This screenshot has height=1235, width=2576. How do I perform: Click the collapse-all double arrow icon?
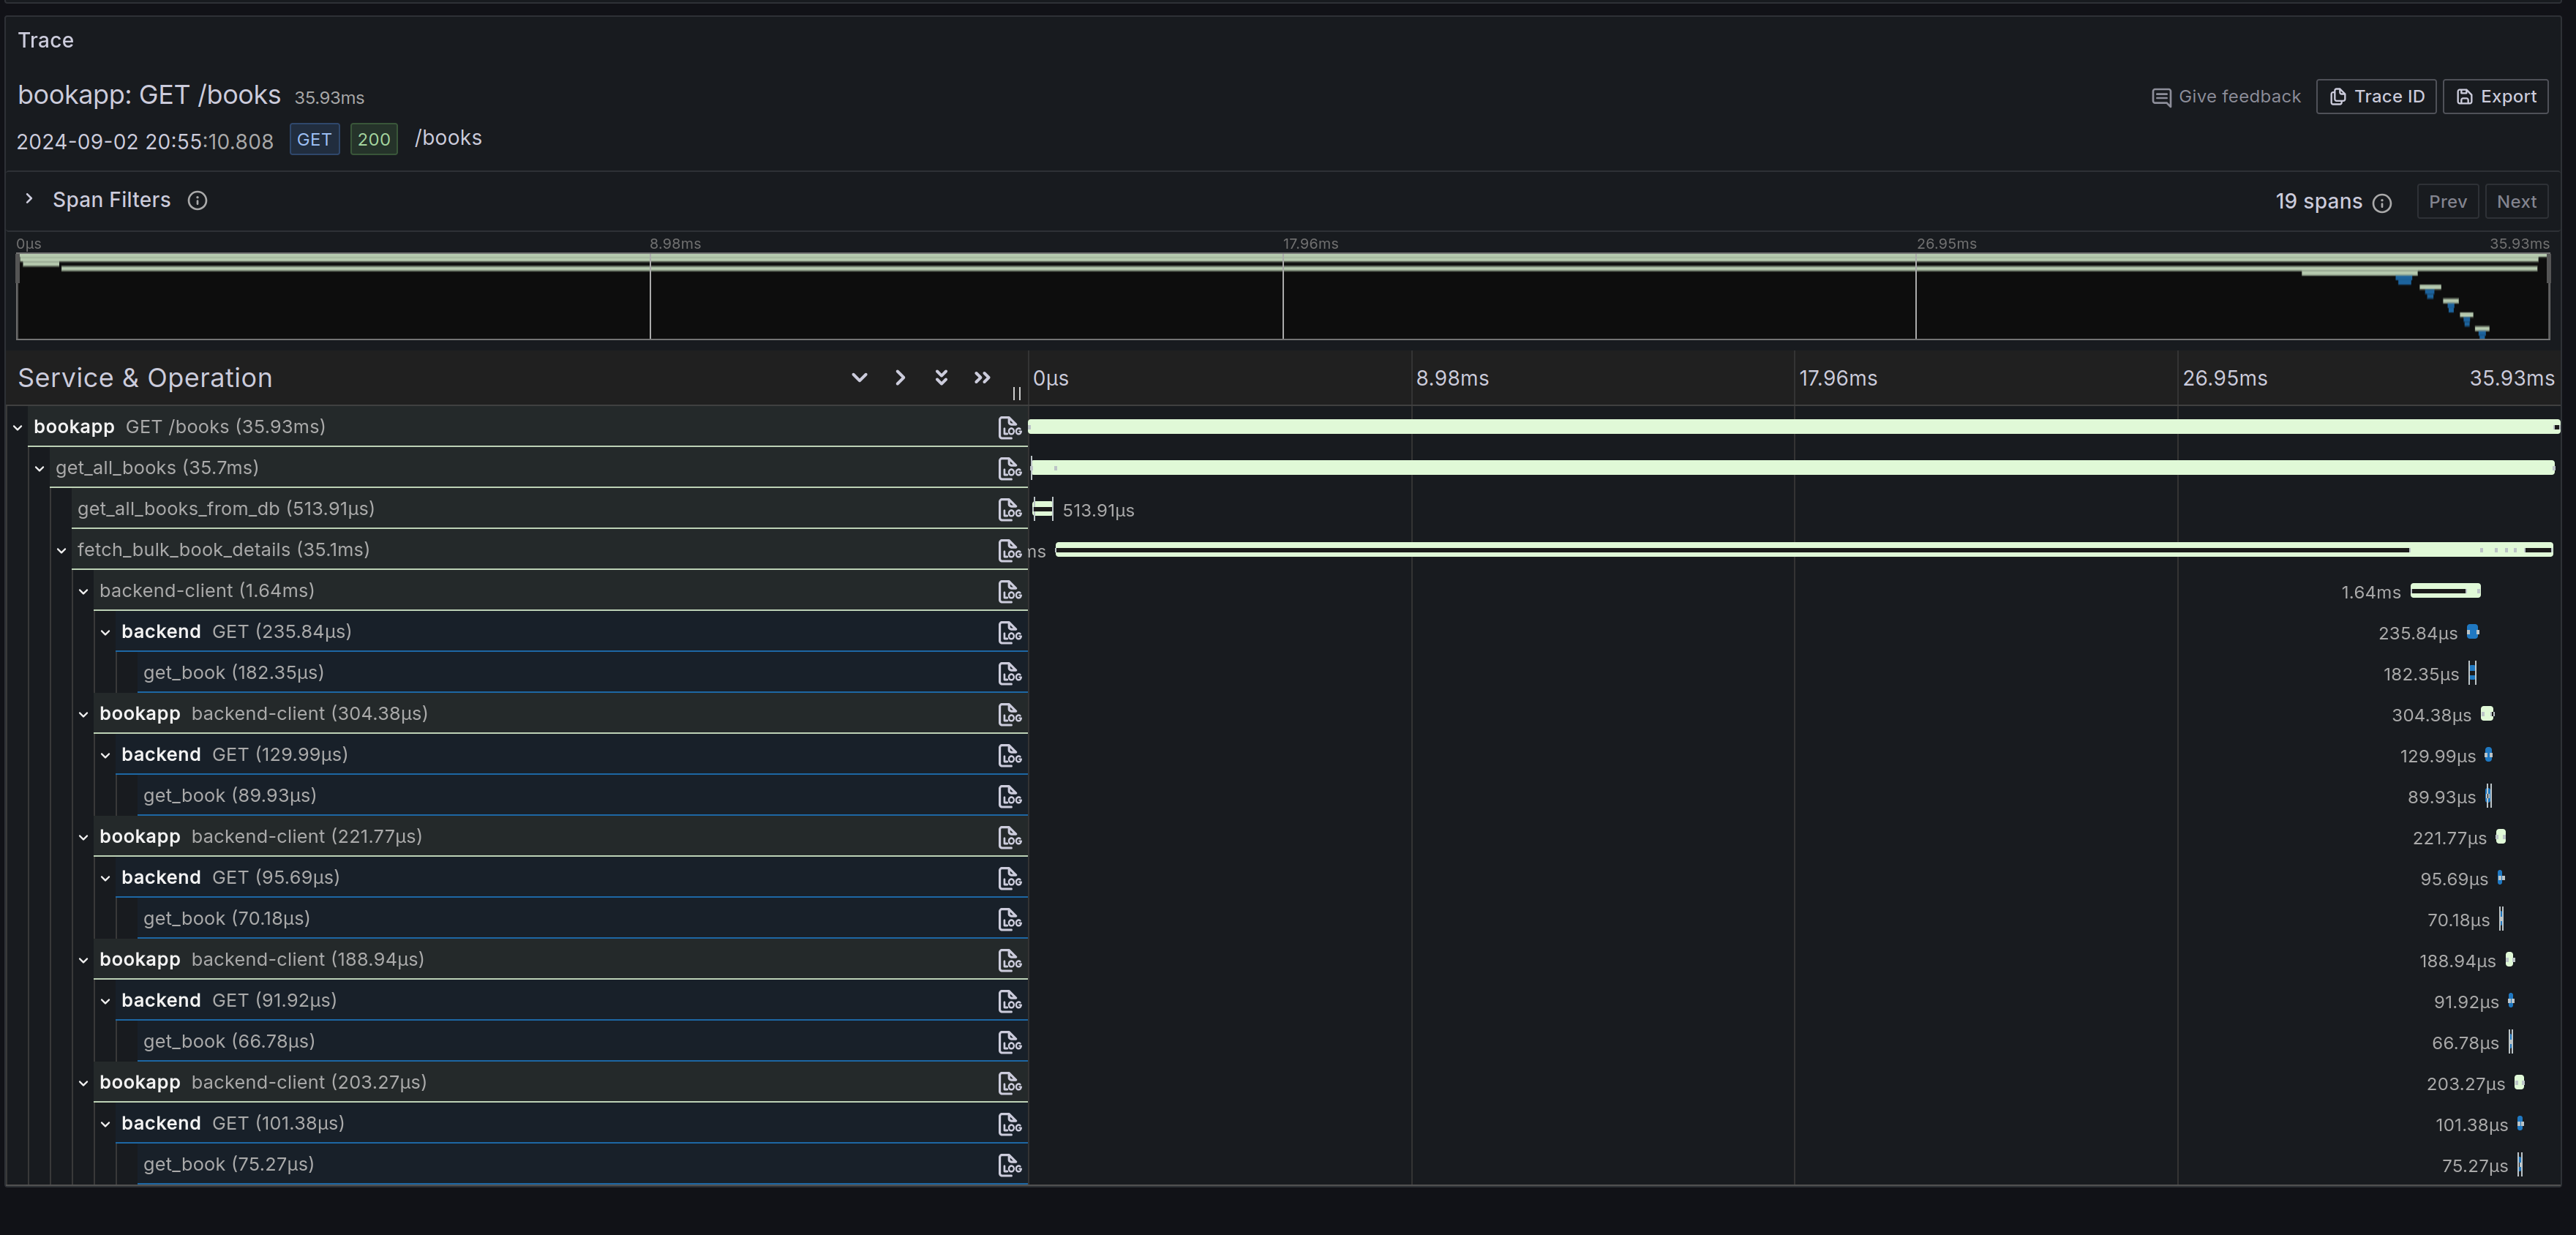coord(982,378)
